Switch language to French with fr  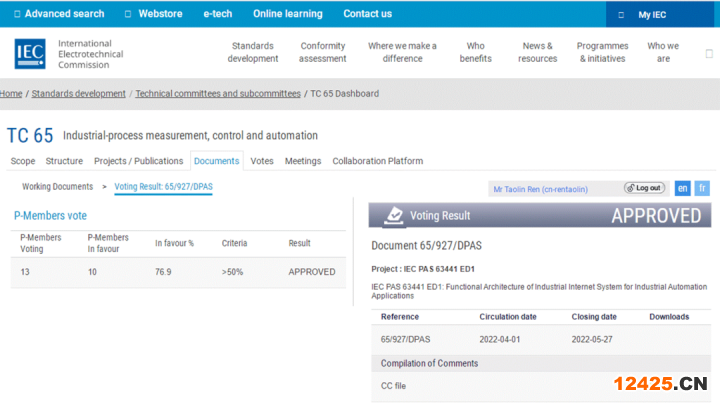pyautogui.click(x=702, y=188)
